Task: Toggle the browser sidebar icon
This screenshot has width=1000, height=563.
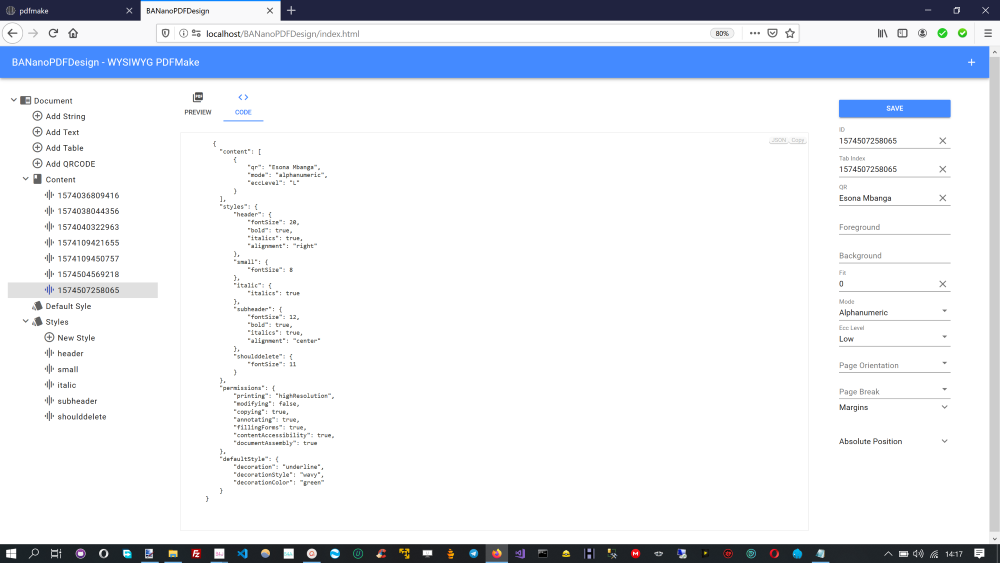Action: (902, 33)
